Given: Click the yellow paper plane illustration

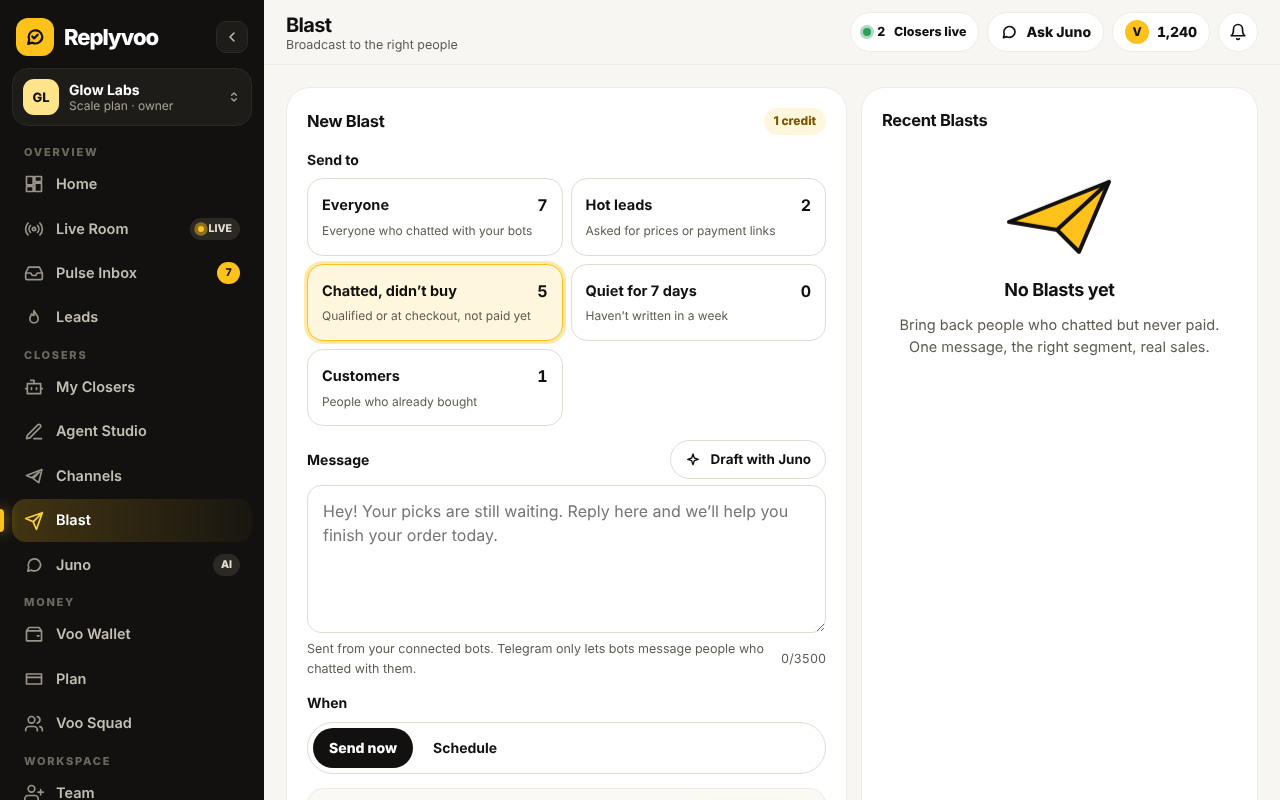Looking at the screenshot, I should (x=1059, y=216).
